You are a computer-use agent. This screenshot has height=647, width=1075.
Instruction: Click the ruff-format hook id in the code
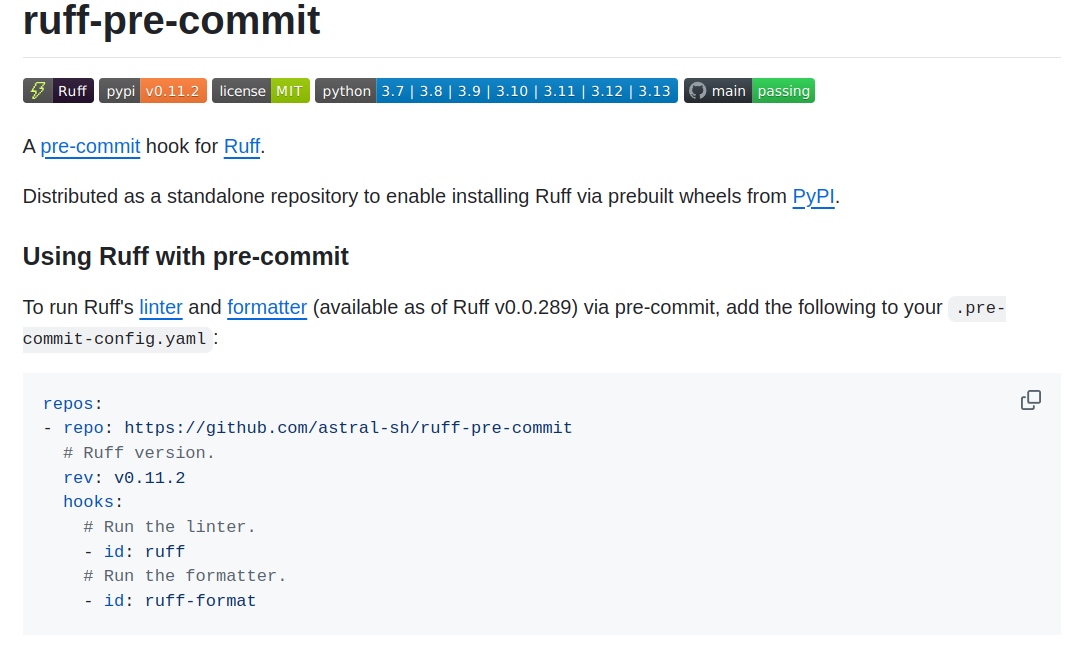point(200,601)
